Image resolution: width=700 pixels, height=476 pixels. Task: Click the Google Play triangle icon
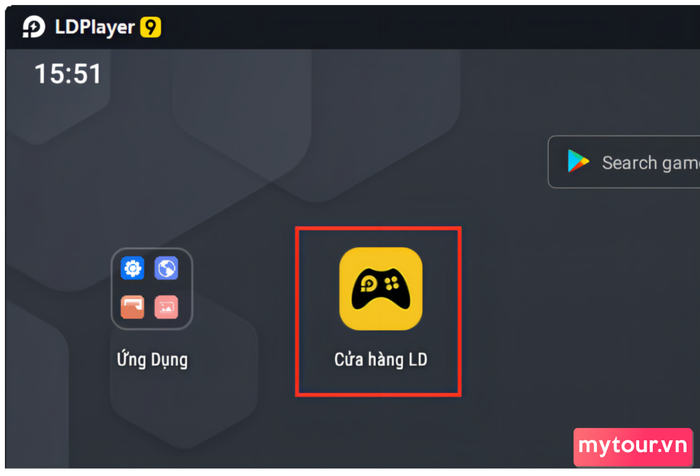tap(578, 161)
